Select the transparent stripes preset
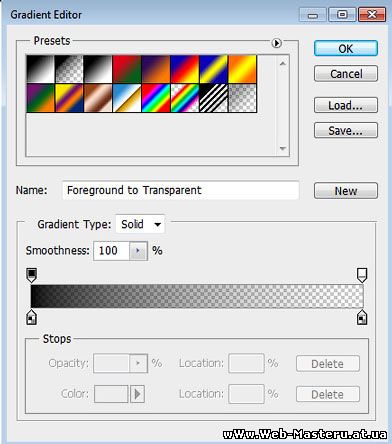392x444 pixels. (x=214, y=98)
